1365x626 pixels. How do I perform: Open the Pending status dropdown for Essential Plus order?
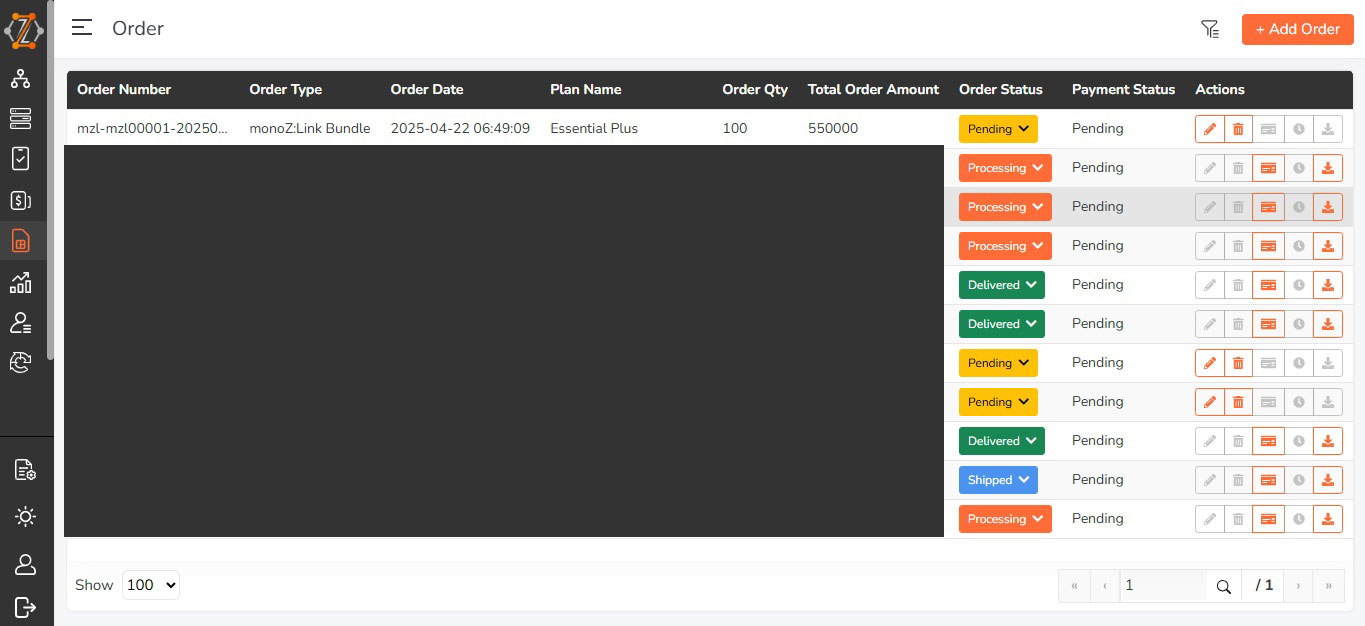998,129
